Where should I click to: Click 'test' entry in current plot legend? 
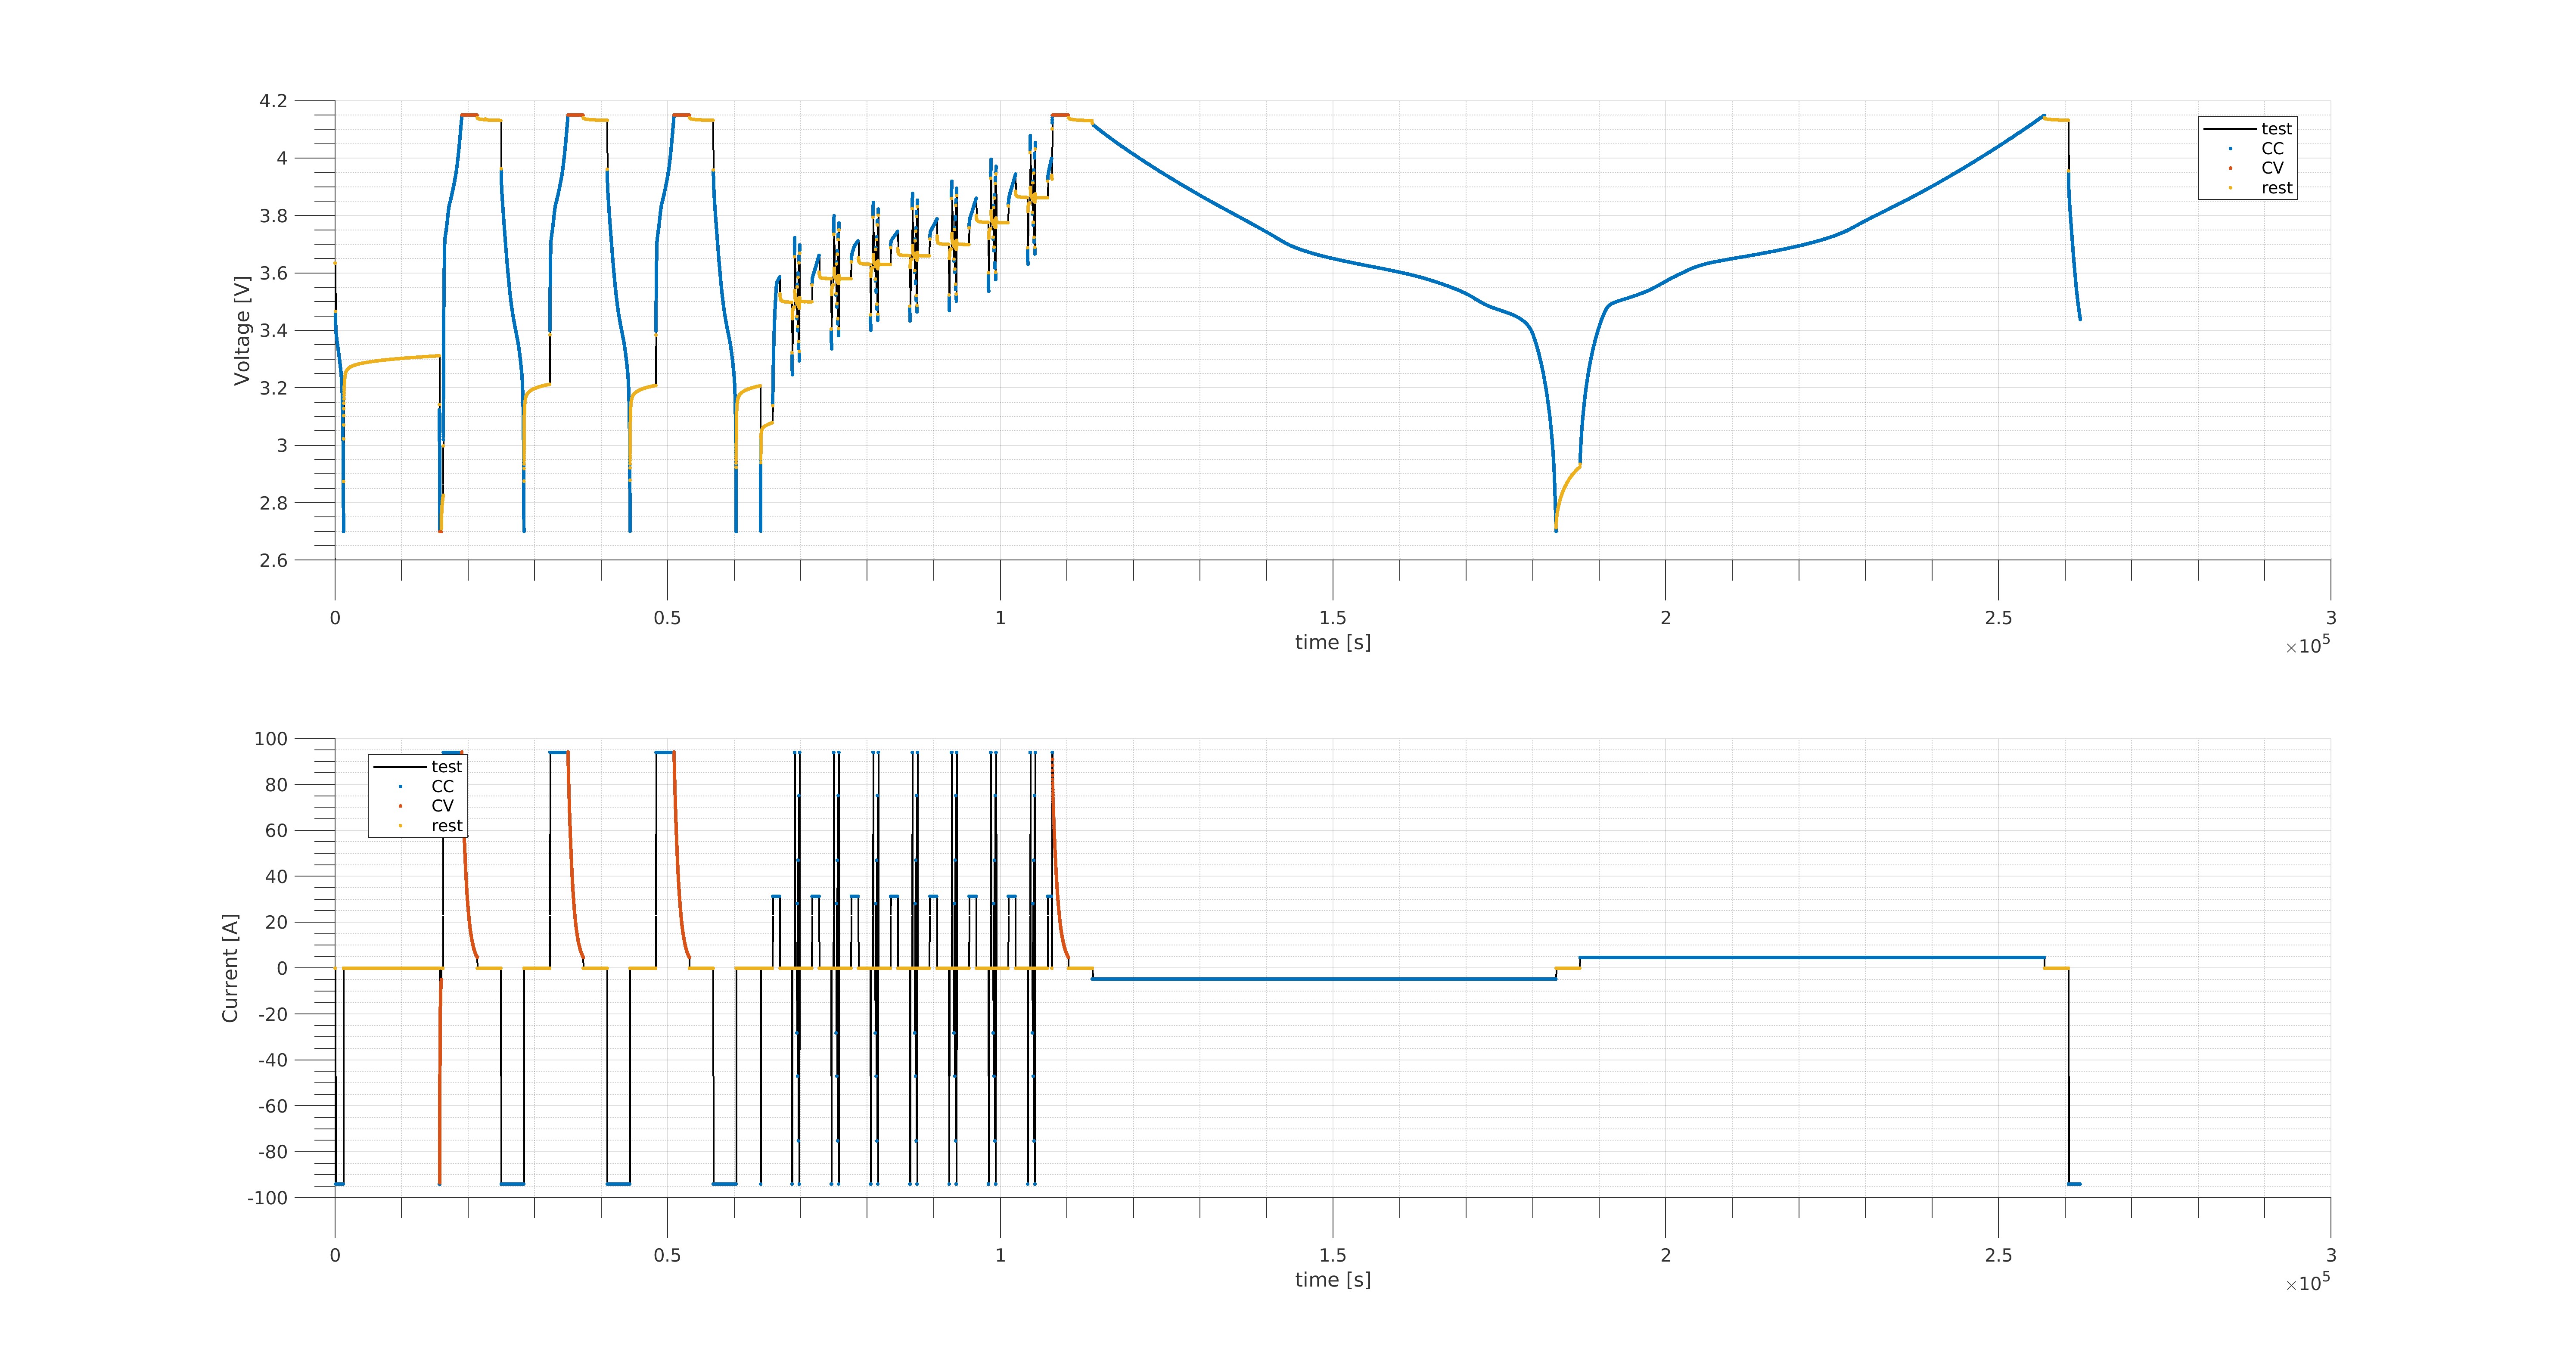(446, 767)
